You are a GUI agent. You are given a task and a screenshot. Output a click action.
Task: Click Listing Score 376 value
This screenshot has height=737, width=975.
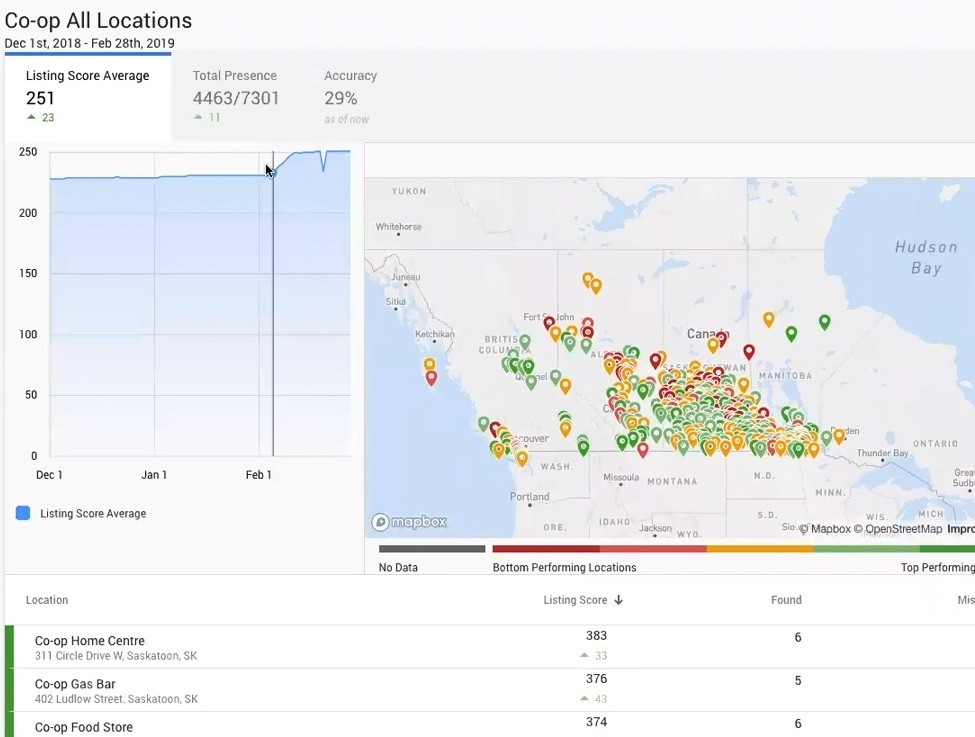[596, 679]
